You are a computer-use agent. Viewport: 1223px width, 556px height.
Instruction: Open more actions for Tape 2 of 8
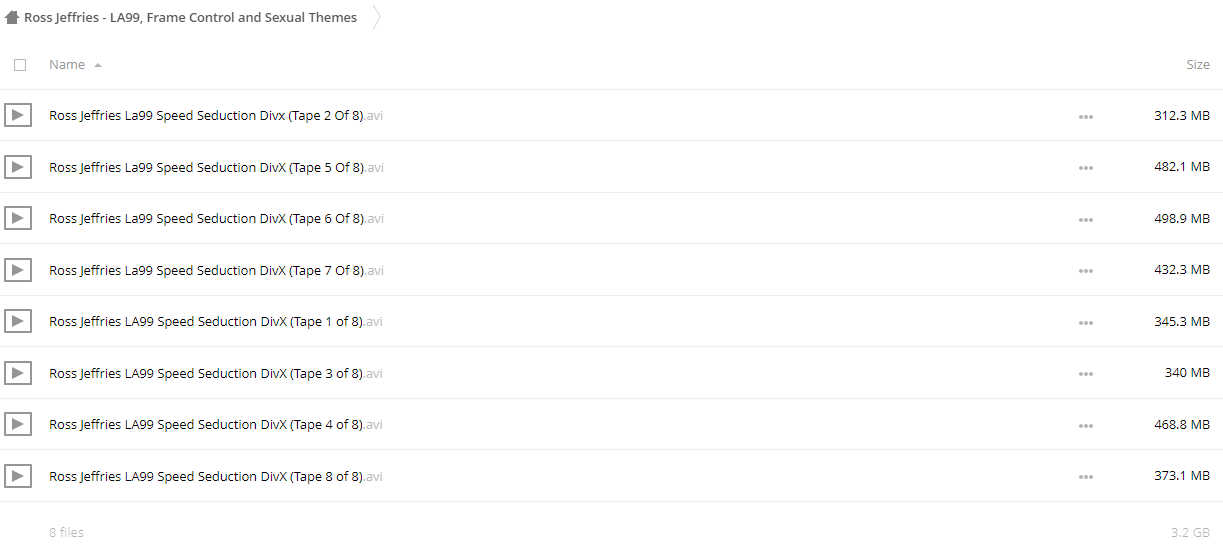1086,116
